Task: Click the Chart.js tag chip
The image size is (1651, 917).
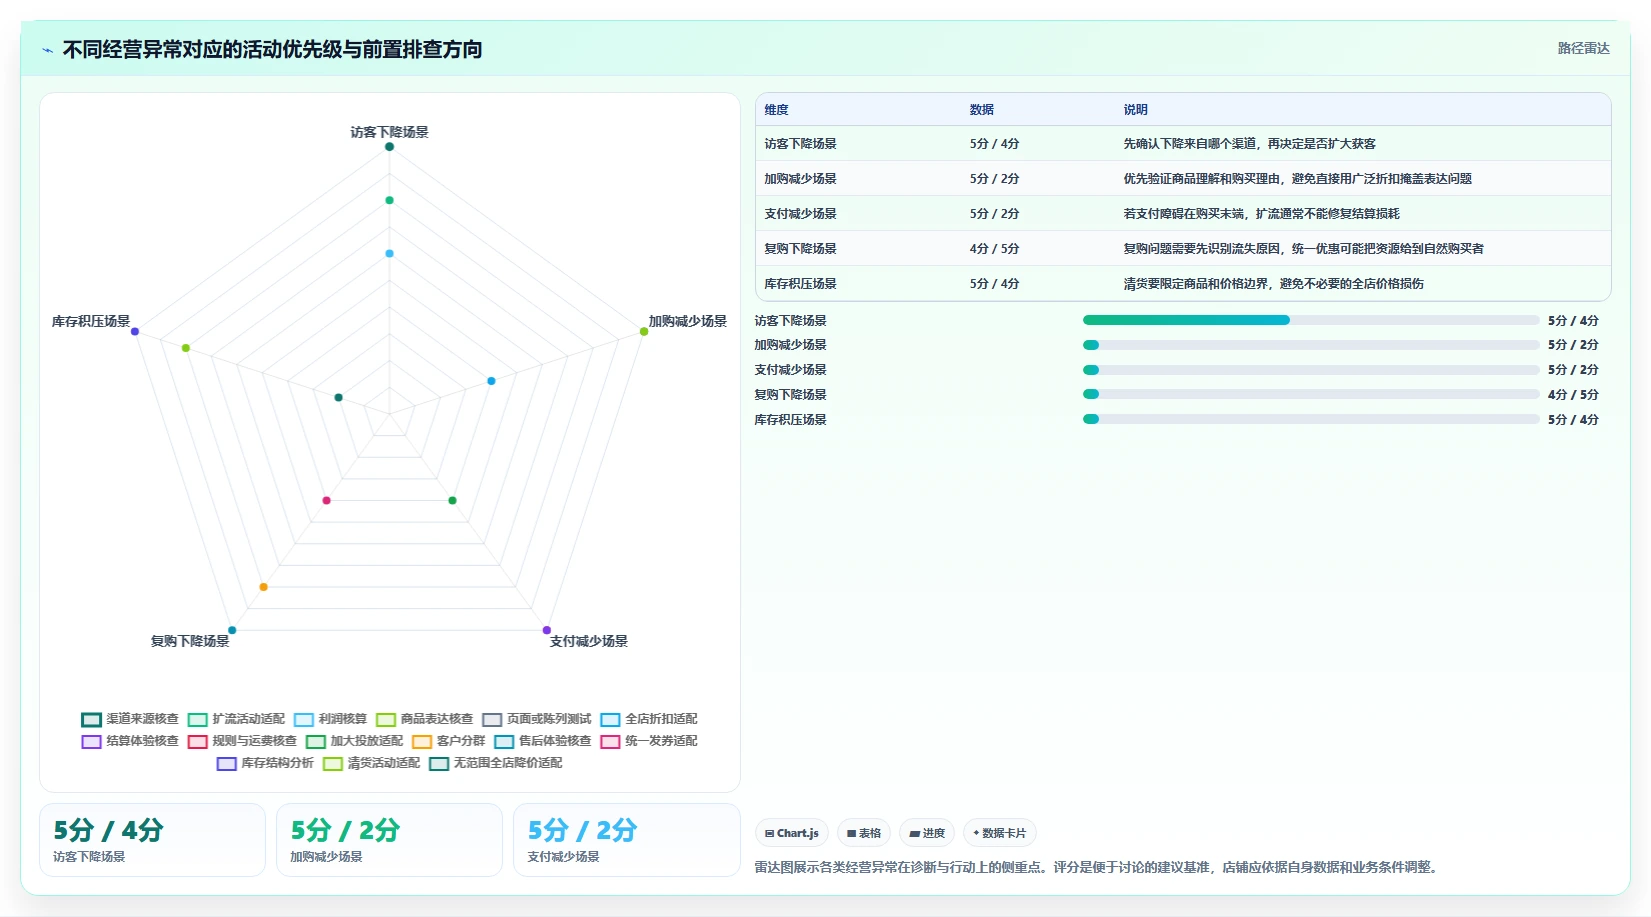Action: tap(792, 833)
